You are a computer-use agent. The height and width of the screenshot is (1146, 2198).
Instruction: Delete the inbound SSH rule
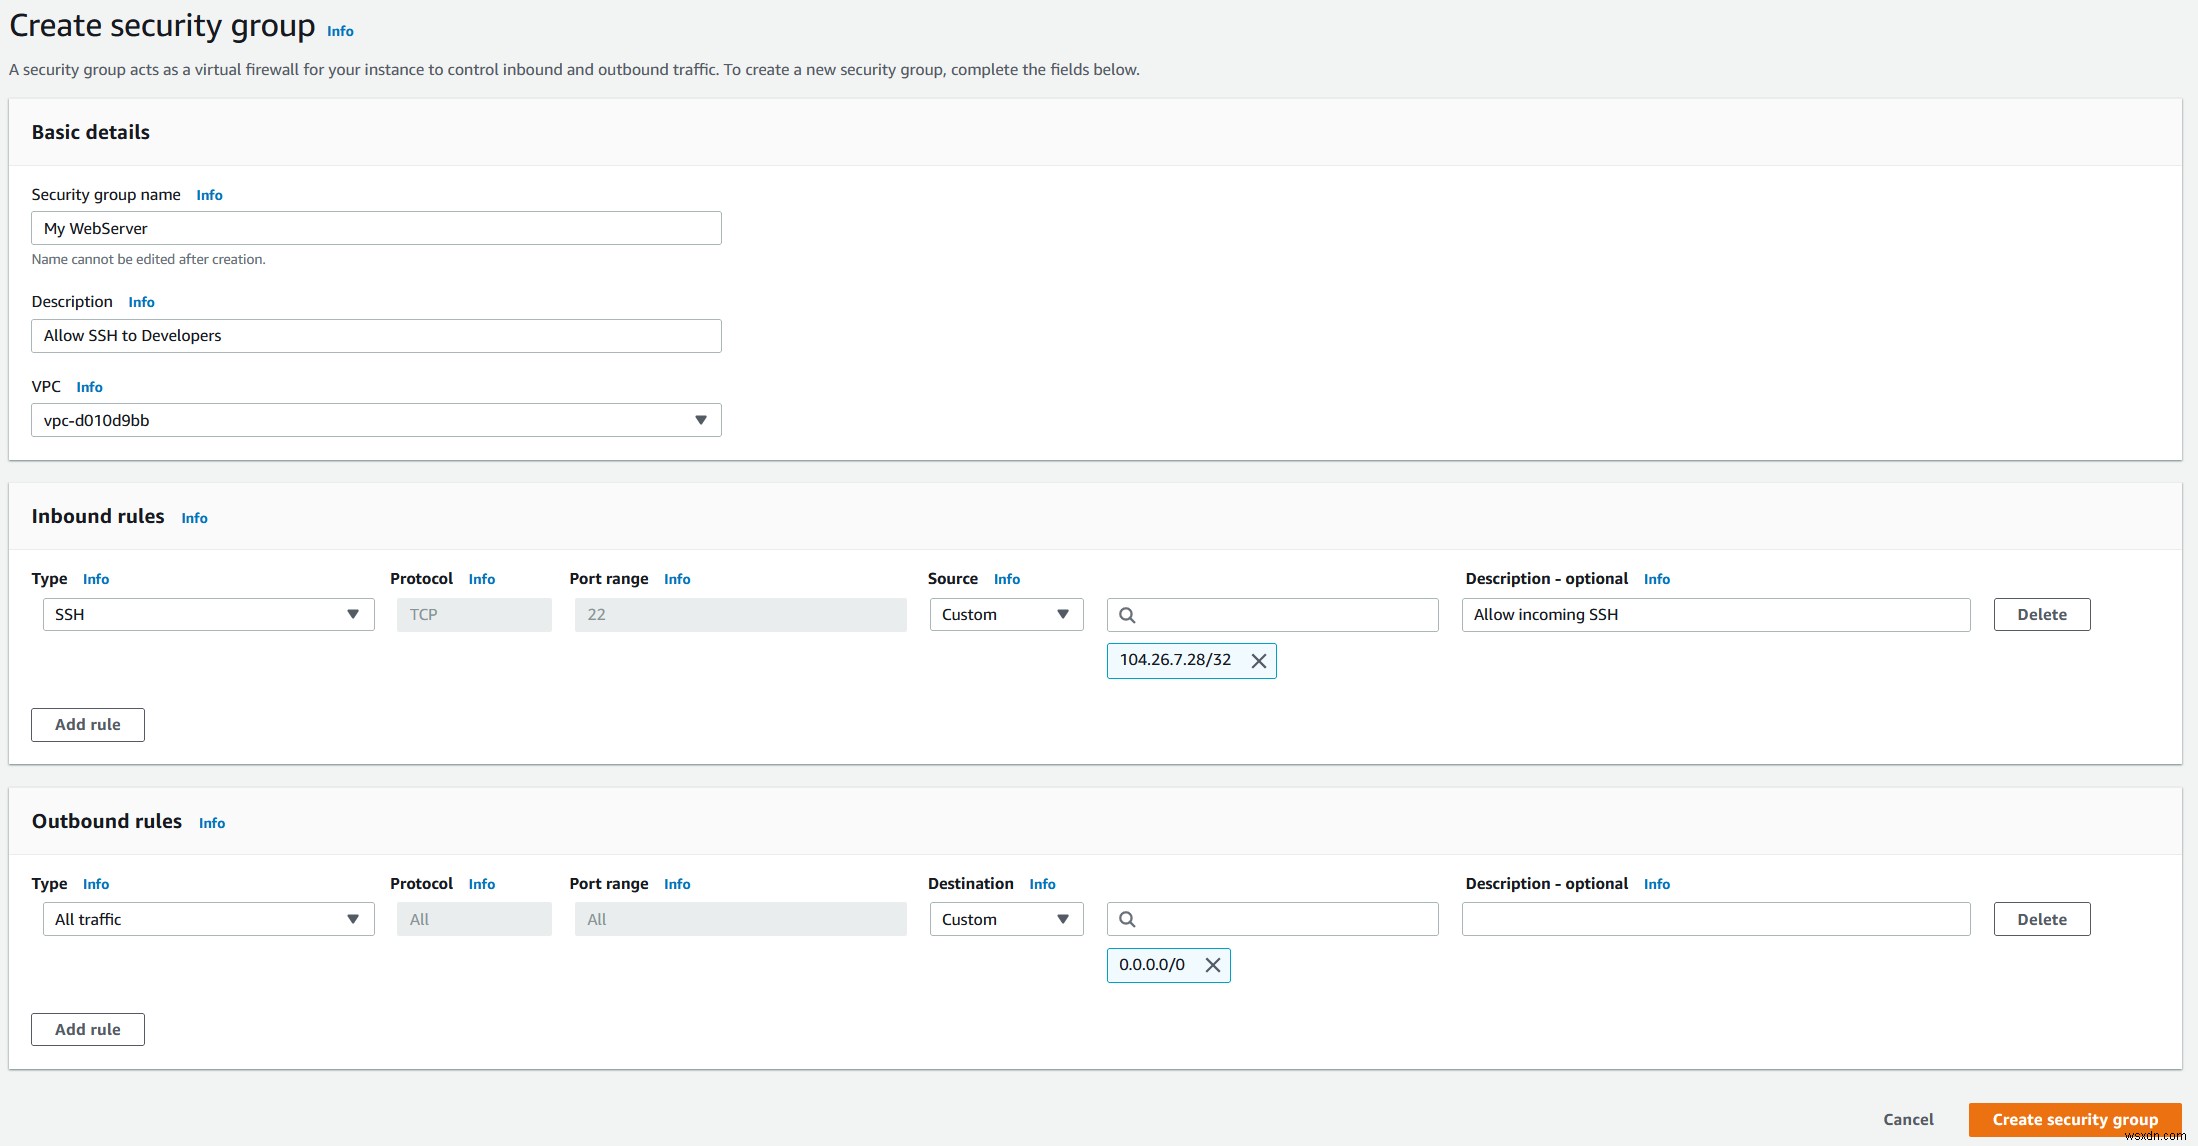(2042, 614)
